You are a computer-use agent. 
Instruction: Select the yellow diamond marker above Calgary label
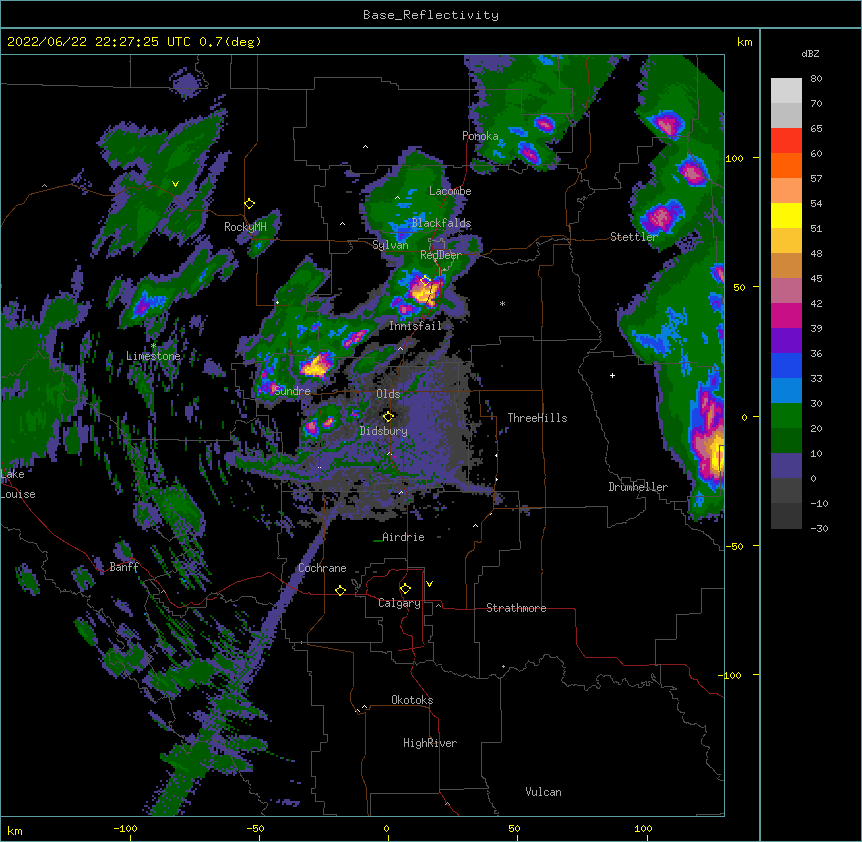(405, 589)
